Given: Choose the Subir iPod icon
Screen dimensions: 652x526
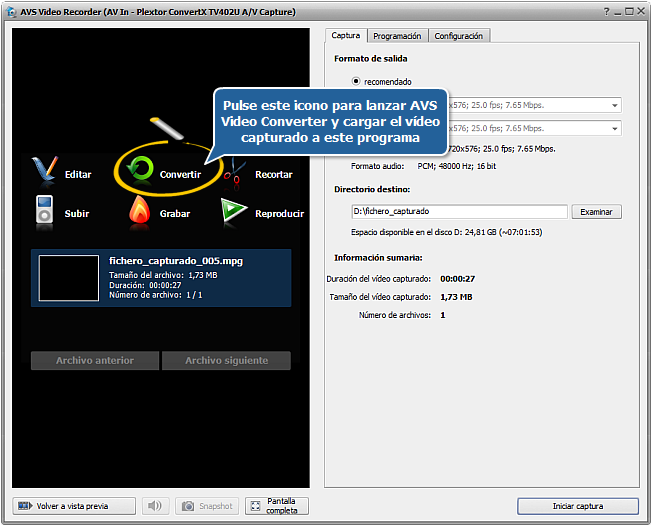Looking at the screenshot, I should pos(44,210).
